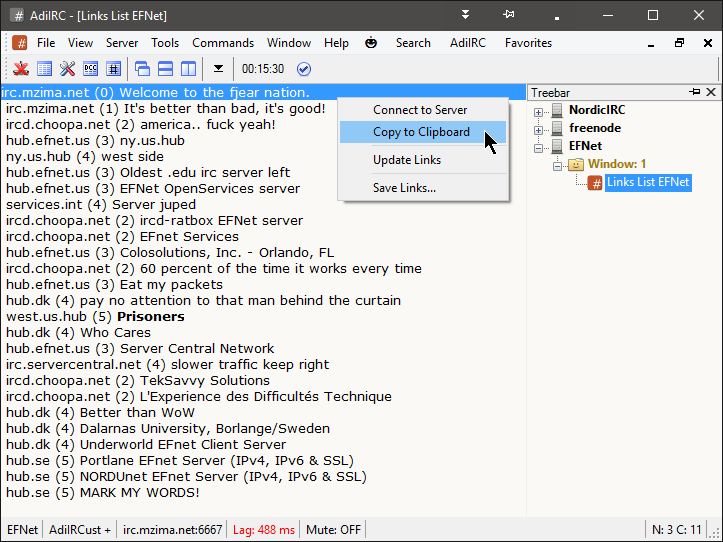This screenshot has width=723, height=542.
Task: Click the channel list hash toolbar icon
Action: pos(113,69)
